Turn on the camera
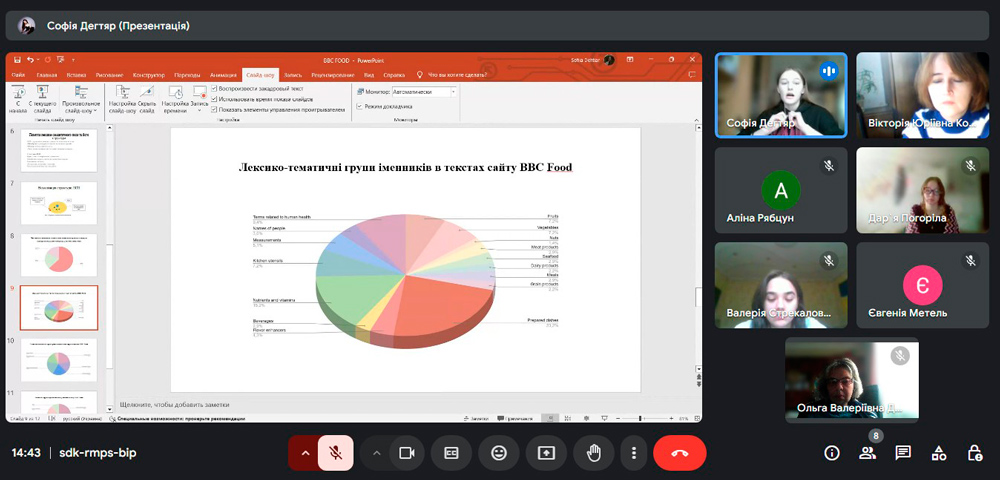Image resolution: width=1000 pixels, height=480 pixels. 406,453
